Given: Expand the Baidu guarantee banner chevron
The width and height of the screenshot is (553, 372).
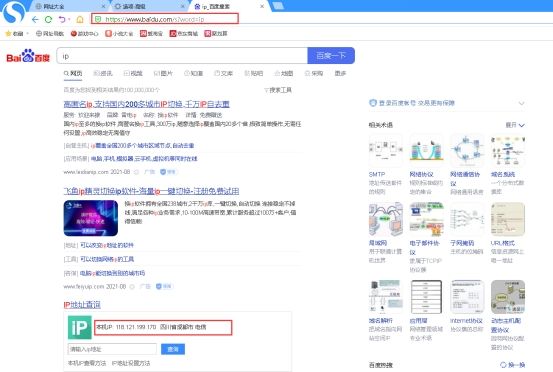Looking at the screenshot, I should 521,103.
